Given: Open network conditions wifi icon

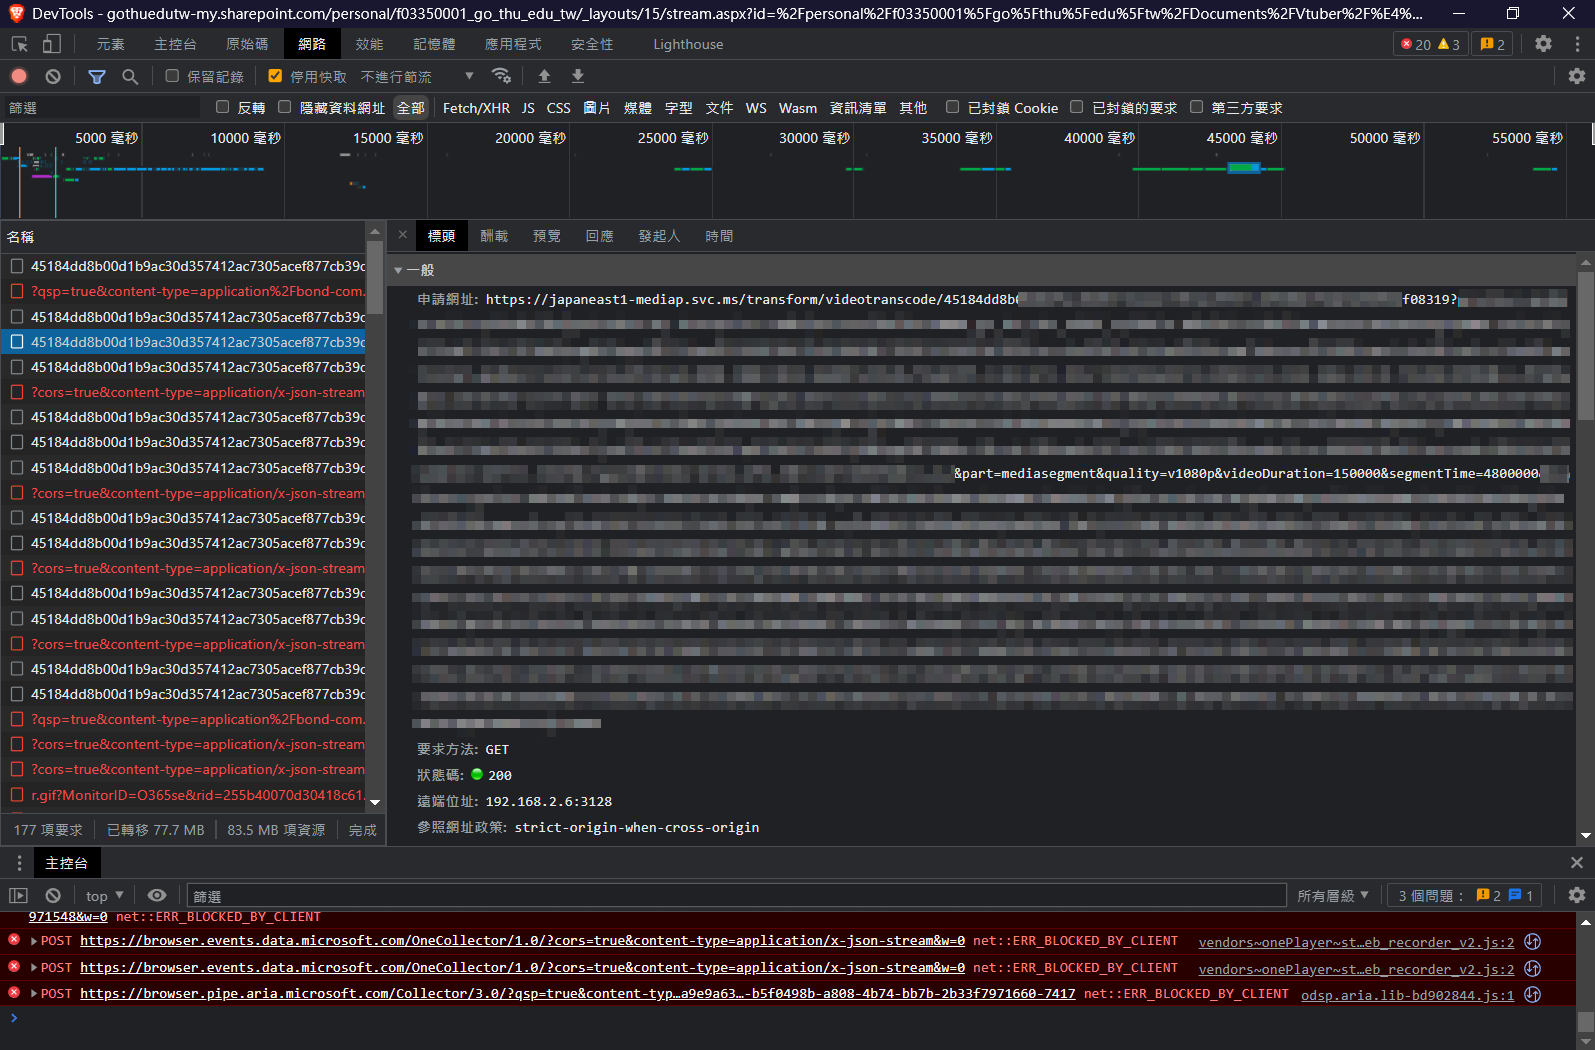Looking at the screenshot, I should click(501, 76).
